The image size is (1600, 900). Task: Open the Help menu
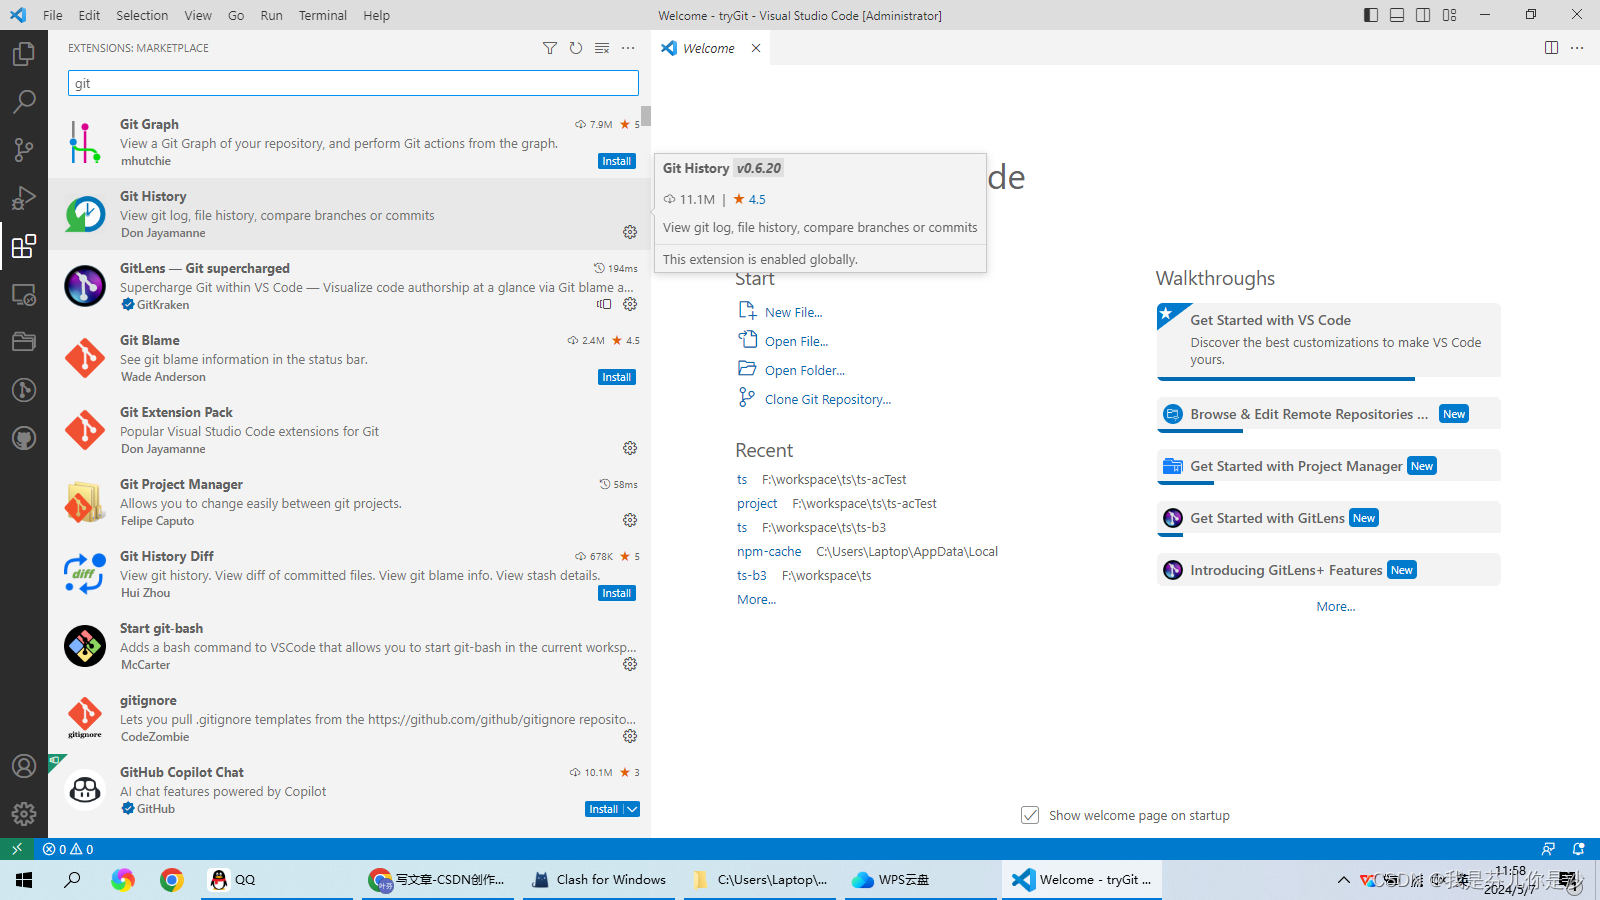click(377, 15)
